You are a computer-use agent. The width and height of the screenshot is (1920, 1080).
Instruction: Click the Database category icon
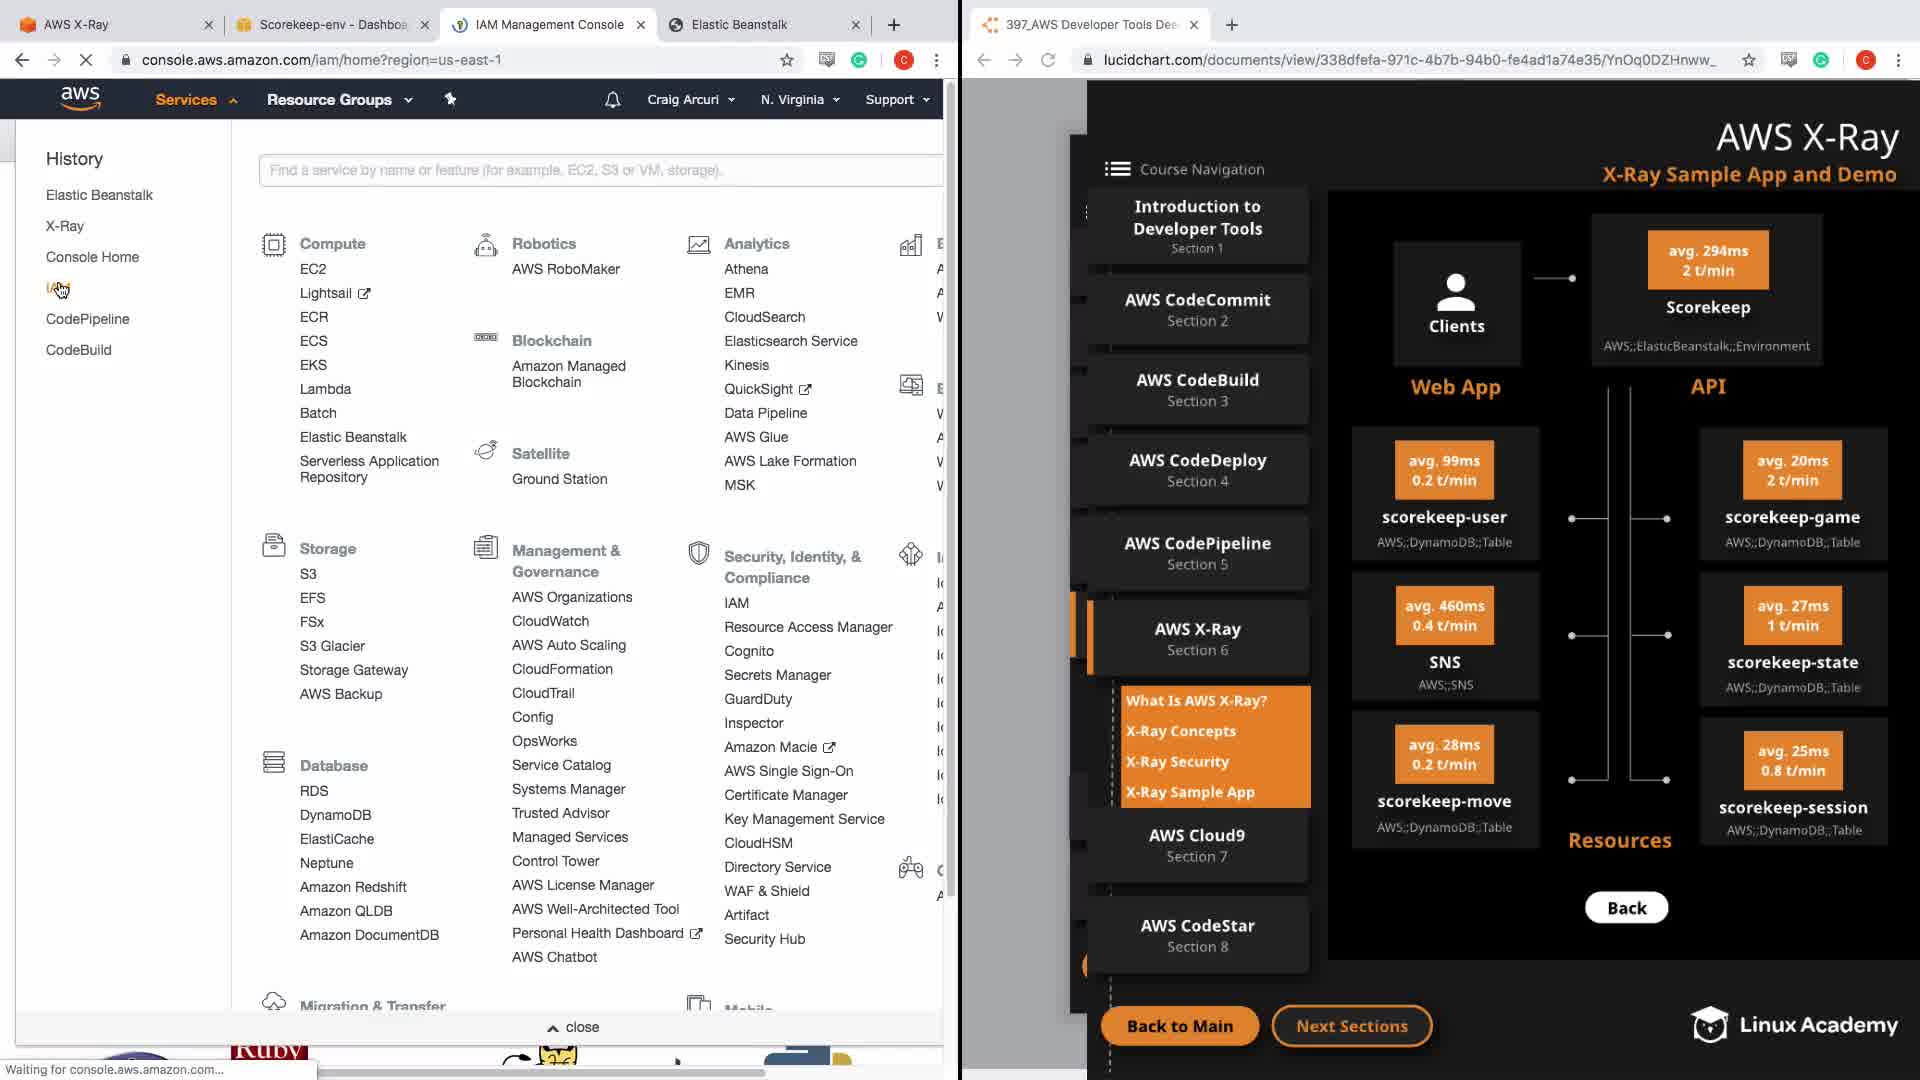[x=273, y=763]
